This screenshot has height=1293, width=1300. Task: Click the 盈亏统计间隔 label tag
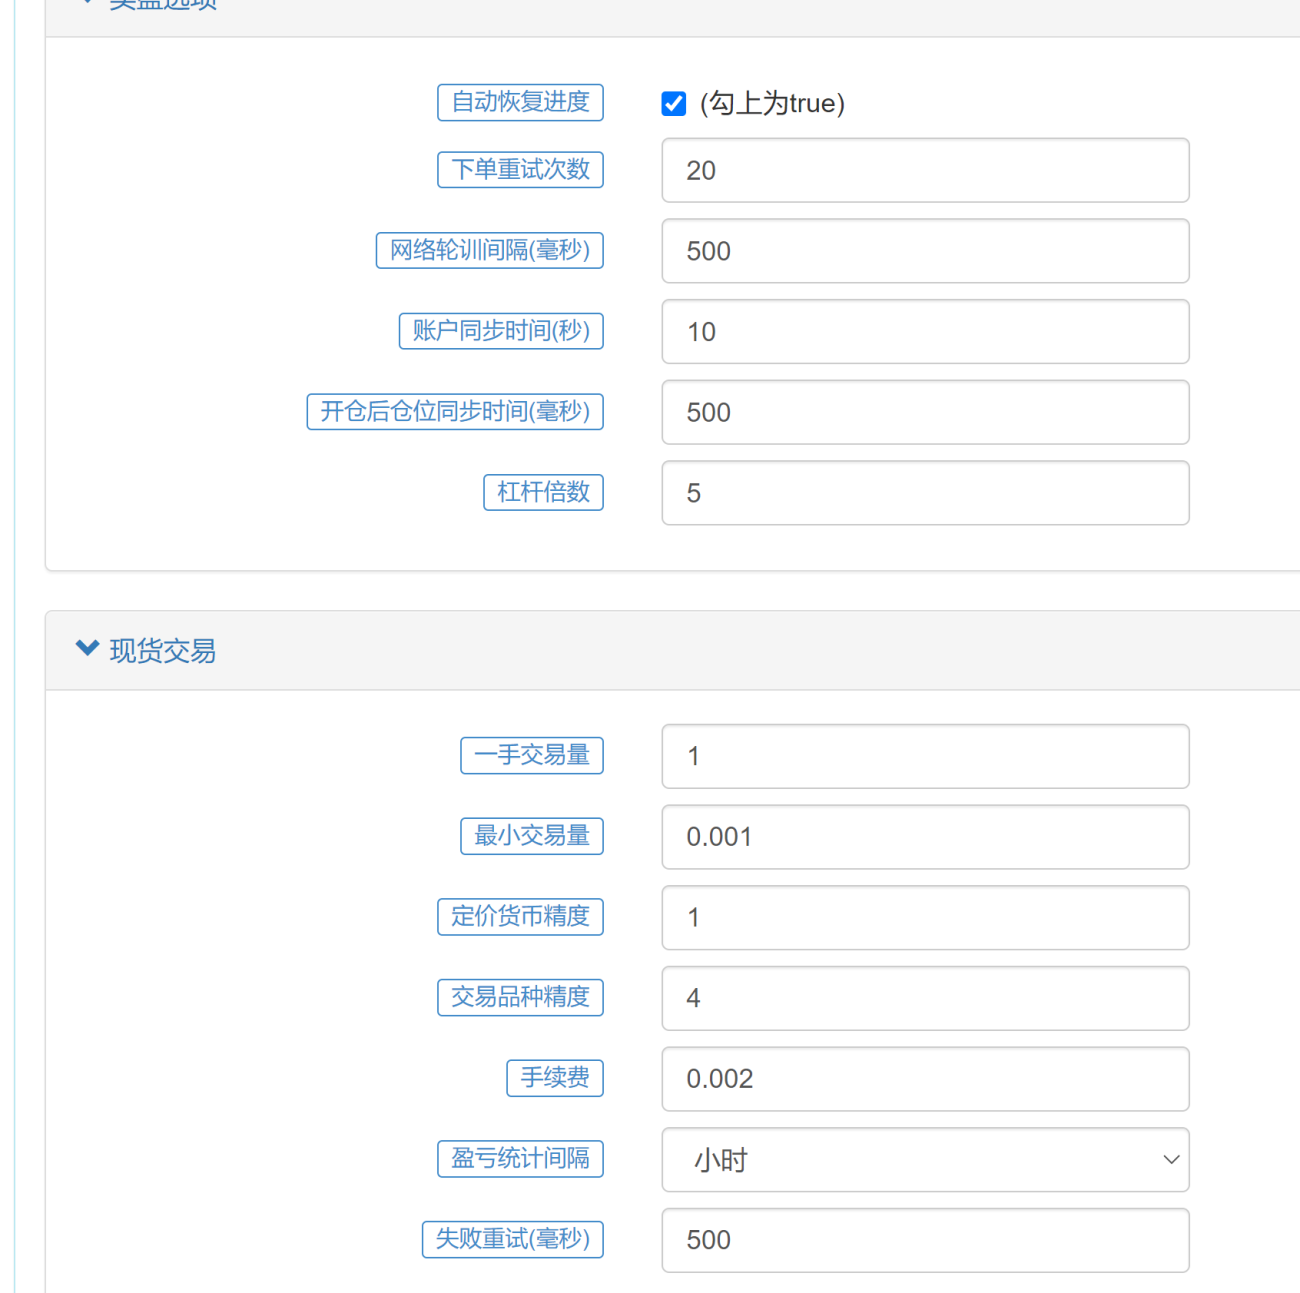(521, 1159)
